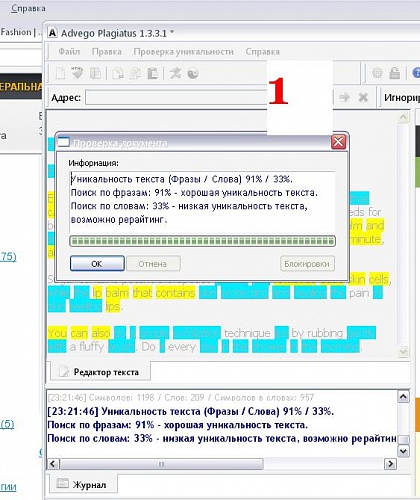Screen dimensions: 420x500
Task: Click the word 'every' in editor text
Action: [182, 347]
